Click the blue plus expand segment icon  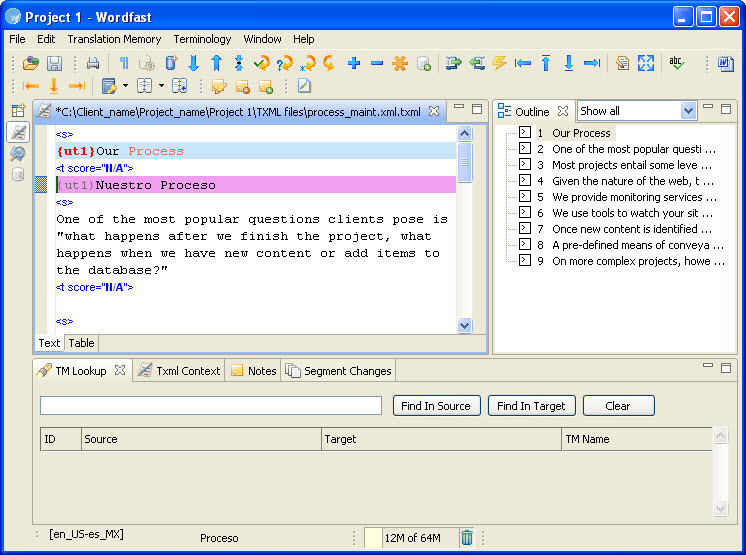354,63
